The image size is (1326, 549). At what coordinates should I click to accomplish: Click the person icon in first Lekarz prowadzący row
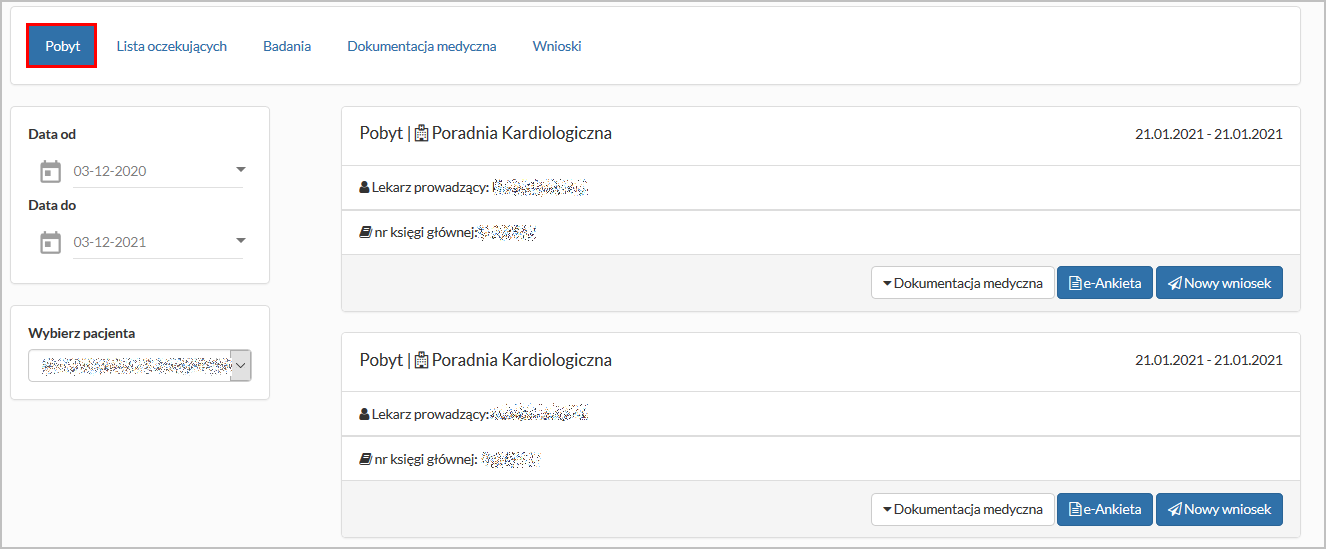tap(364, 187)
